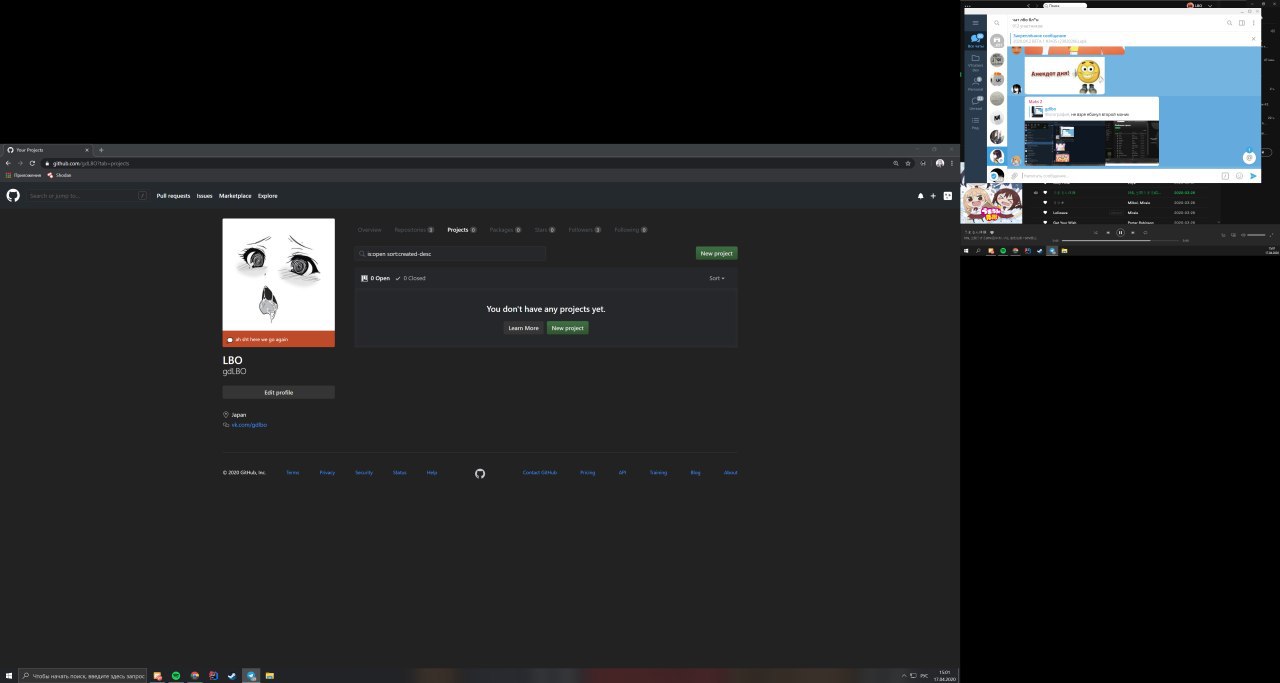Switch to the Stars profile tab
The image size is (1280, 683).
click(x=544, y=230)
